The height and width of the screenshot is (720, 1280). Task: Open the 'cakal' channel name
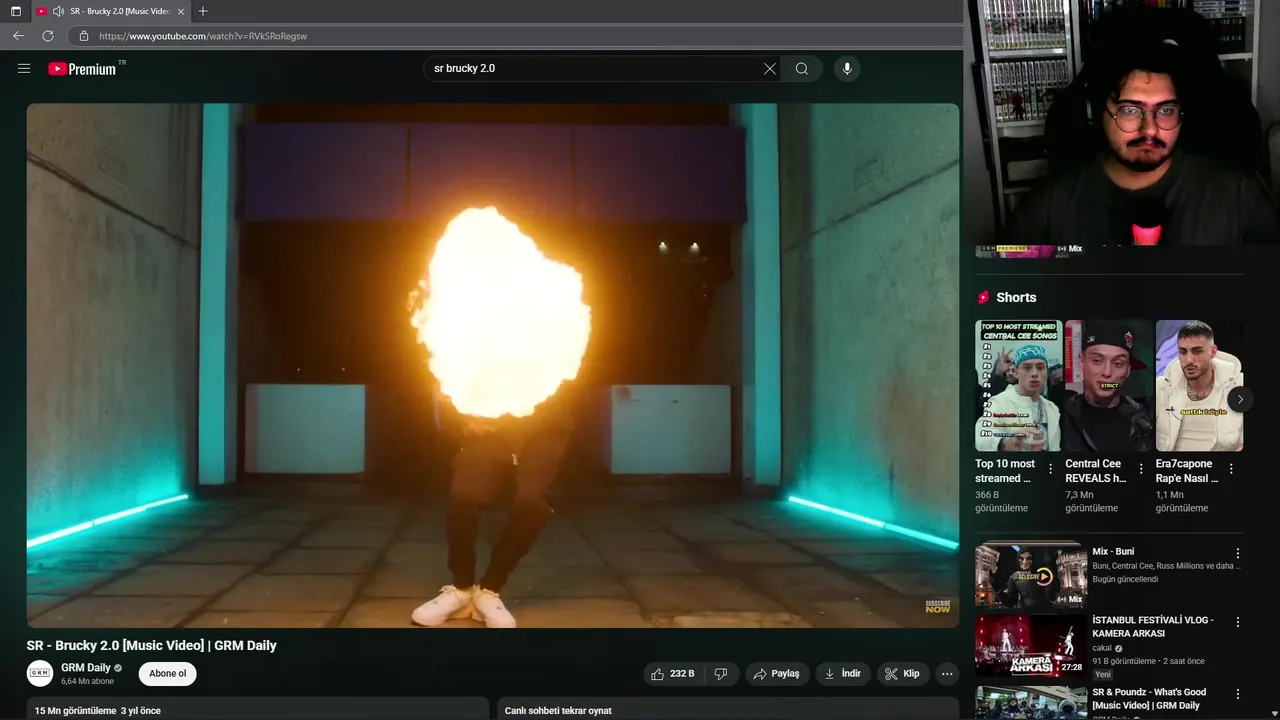(x=1102, y=648)
